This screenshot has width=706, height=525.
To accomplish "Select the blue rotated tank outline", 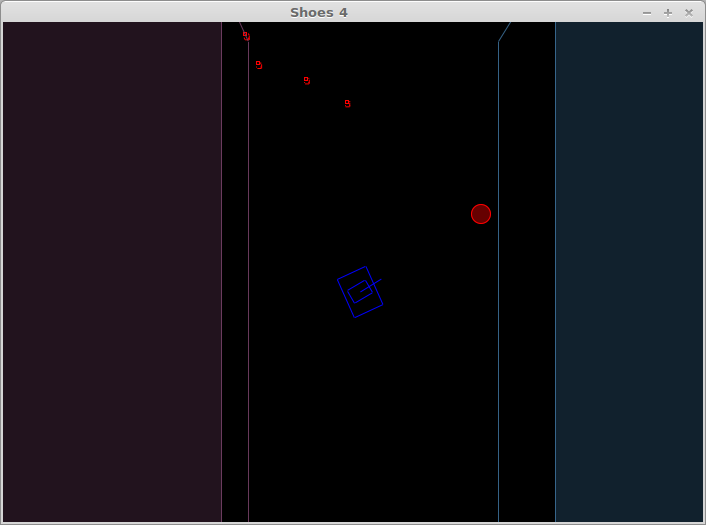I will pyautogui.click(x=360, y=292).
